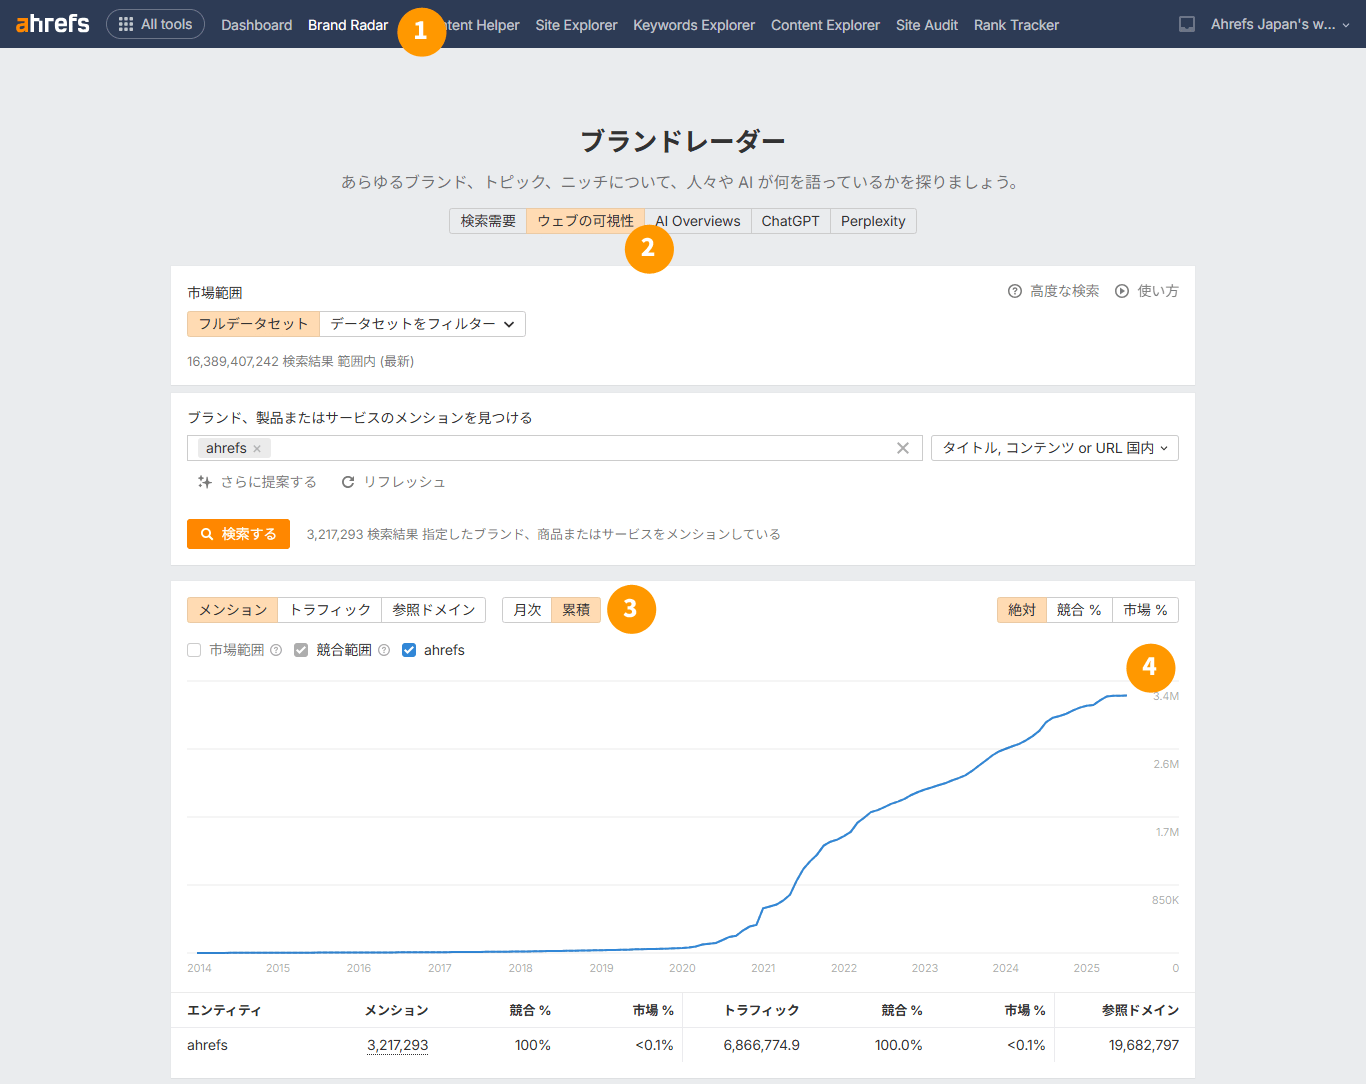Click the workspace icon beside Ahrefs Japan's name
The image size is (1366, 1084).
1186,25
